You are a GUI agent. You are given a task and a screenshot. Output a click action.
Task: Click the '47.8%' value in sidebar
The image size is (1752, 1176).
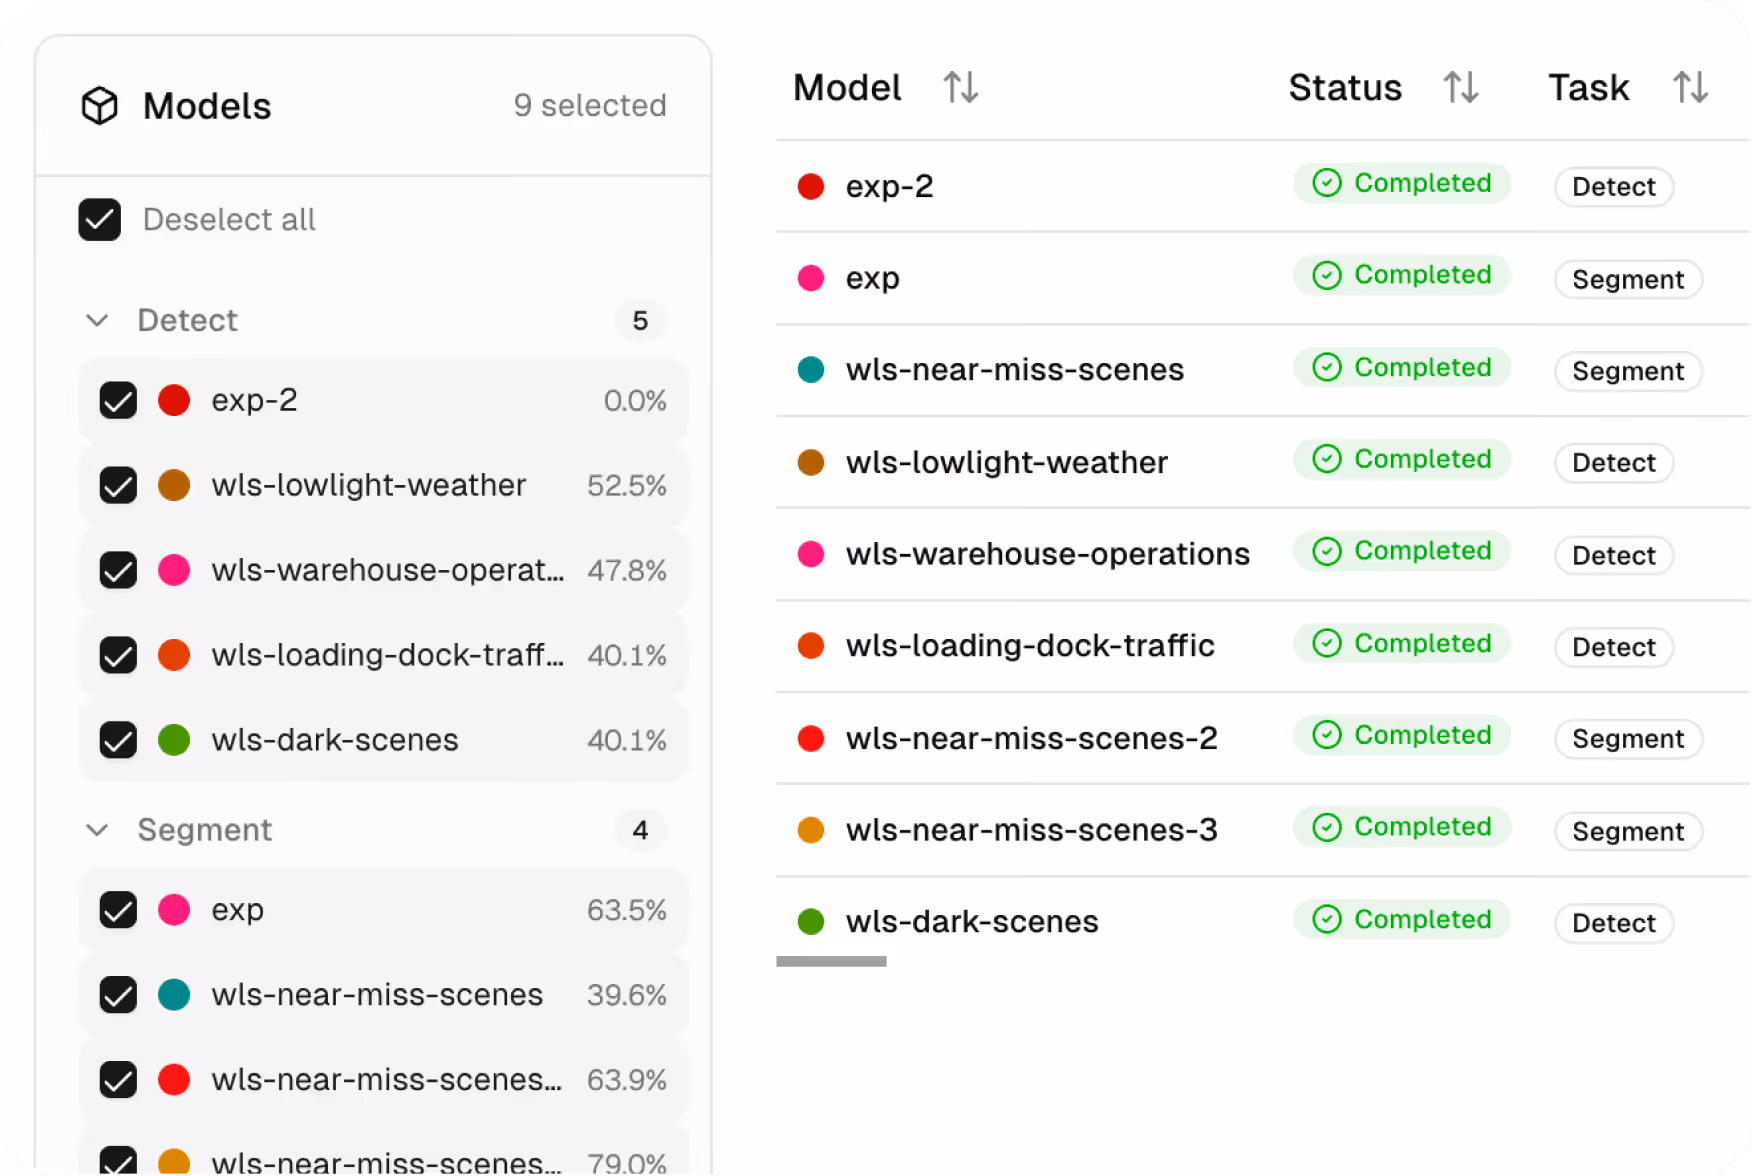coord(627,570)
